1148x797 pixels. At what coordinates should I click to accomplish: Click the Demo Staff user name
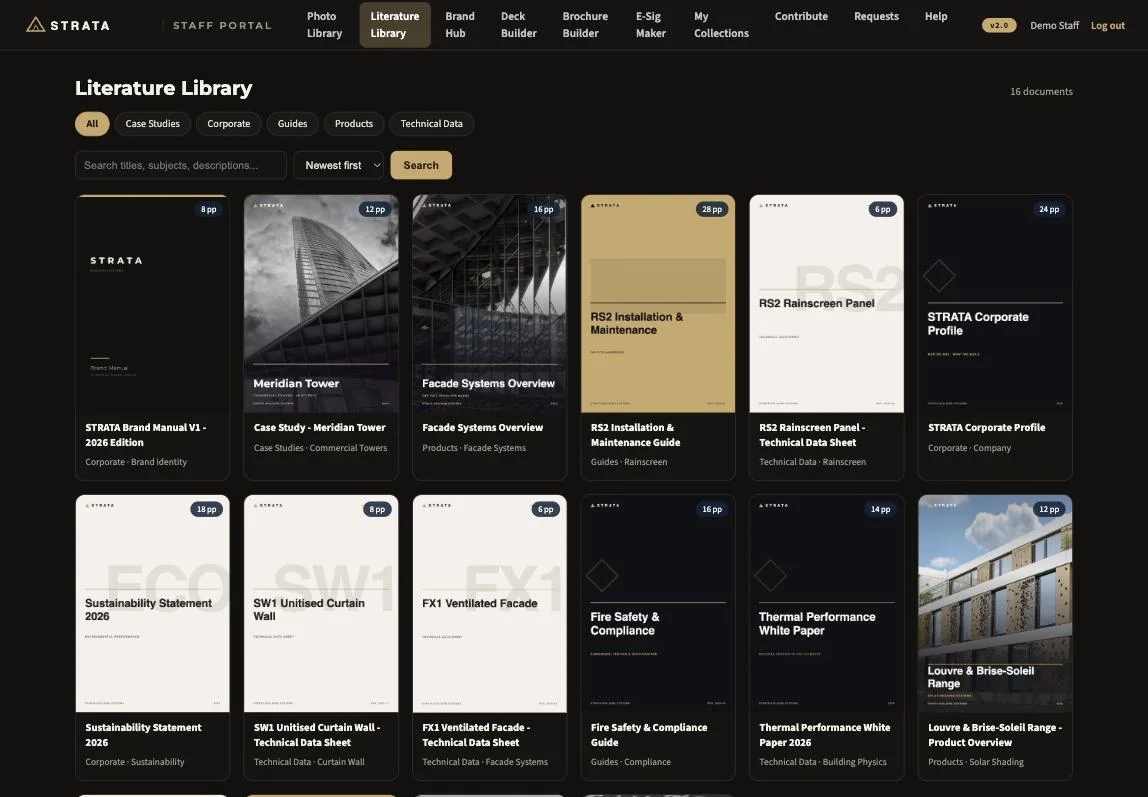pos(1054,26)
